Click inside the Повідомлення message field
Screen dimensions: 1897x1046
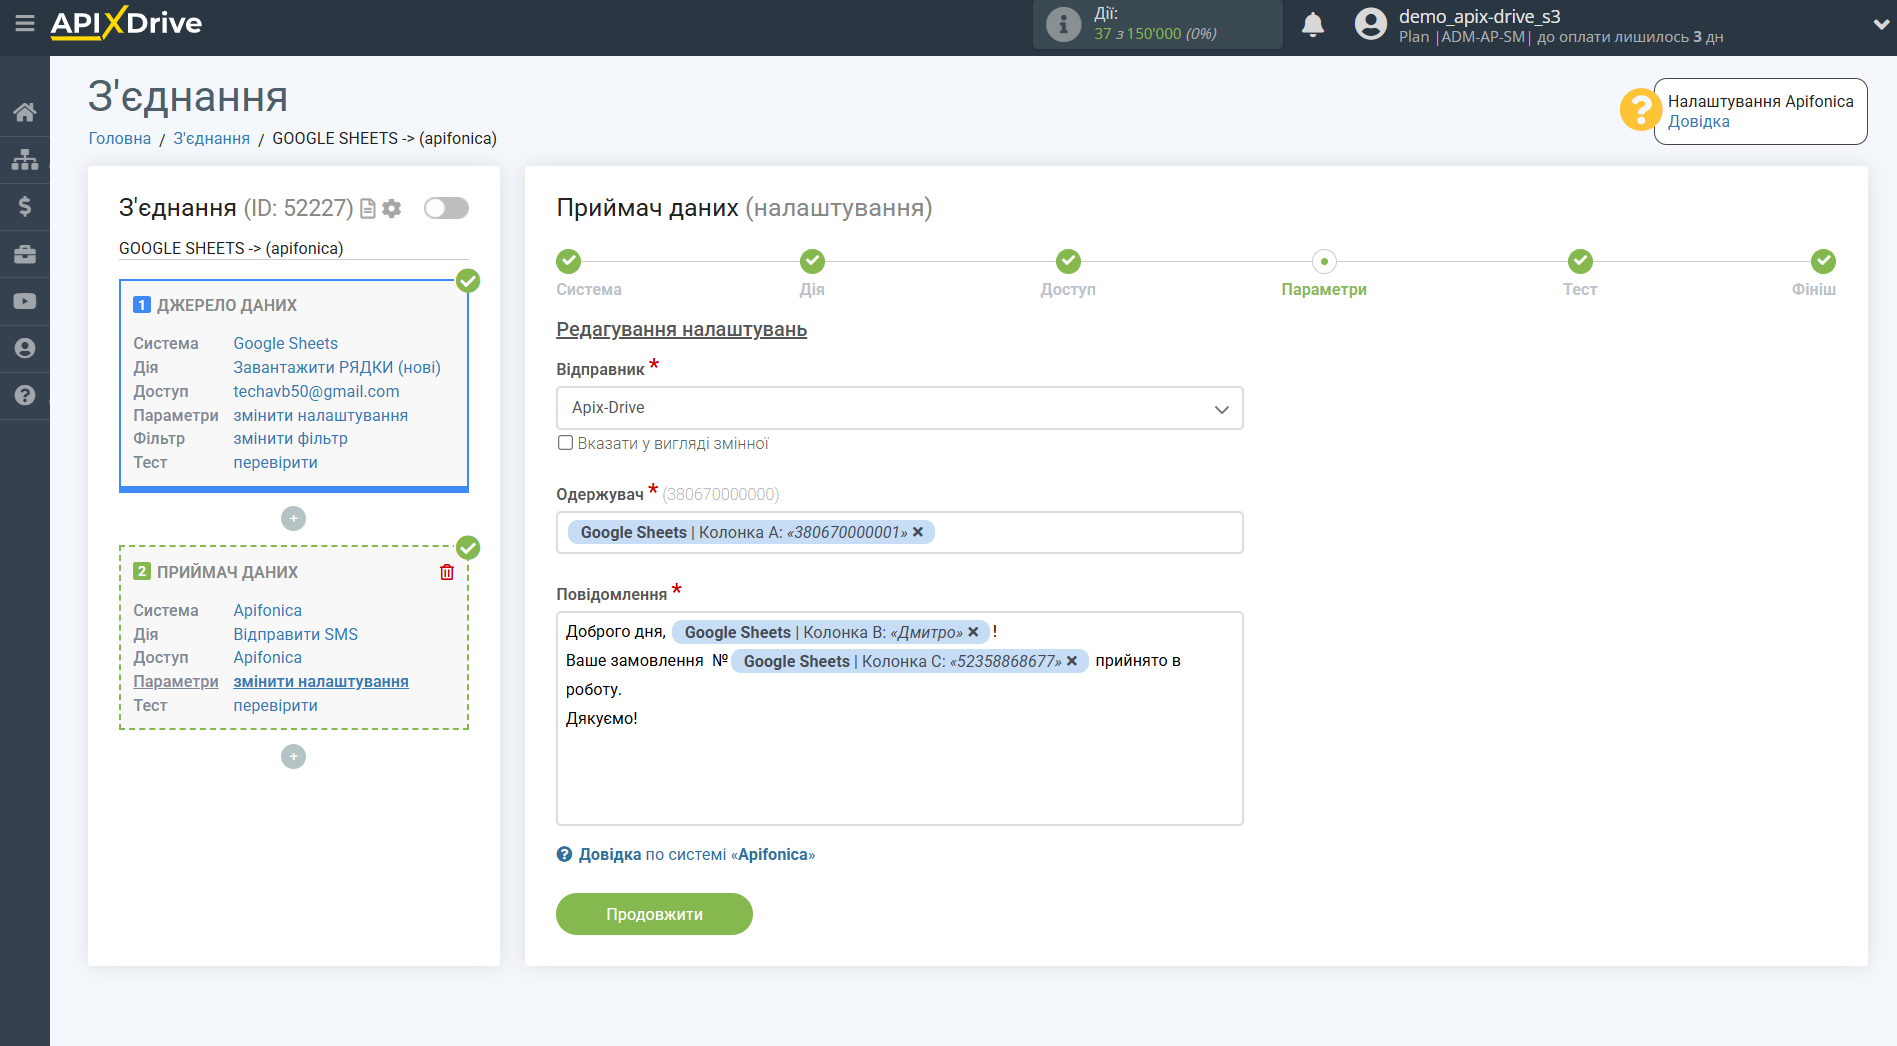[899, 770]
